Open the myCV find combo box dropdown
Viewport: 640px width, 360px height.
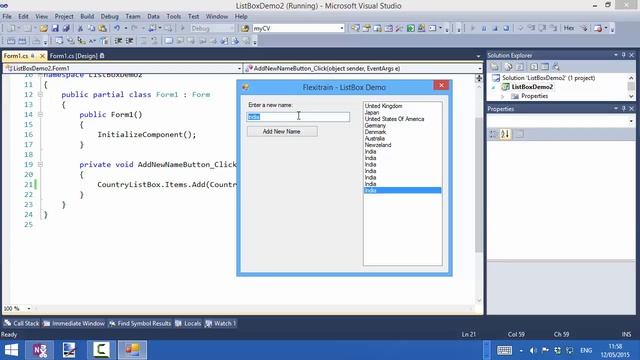point(342,28)
